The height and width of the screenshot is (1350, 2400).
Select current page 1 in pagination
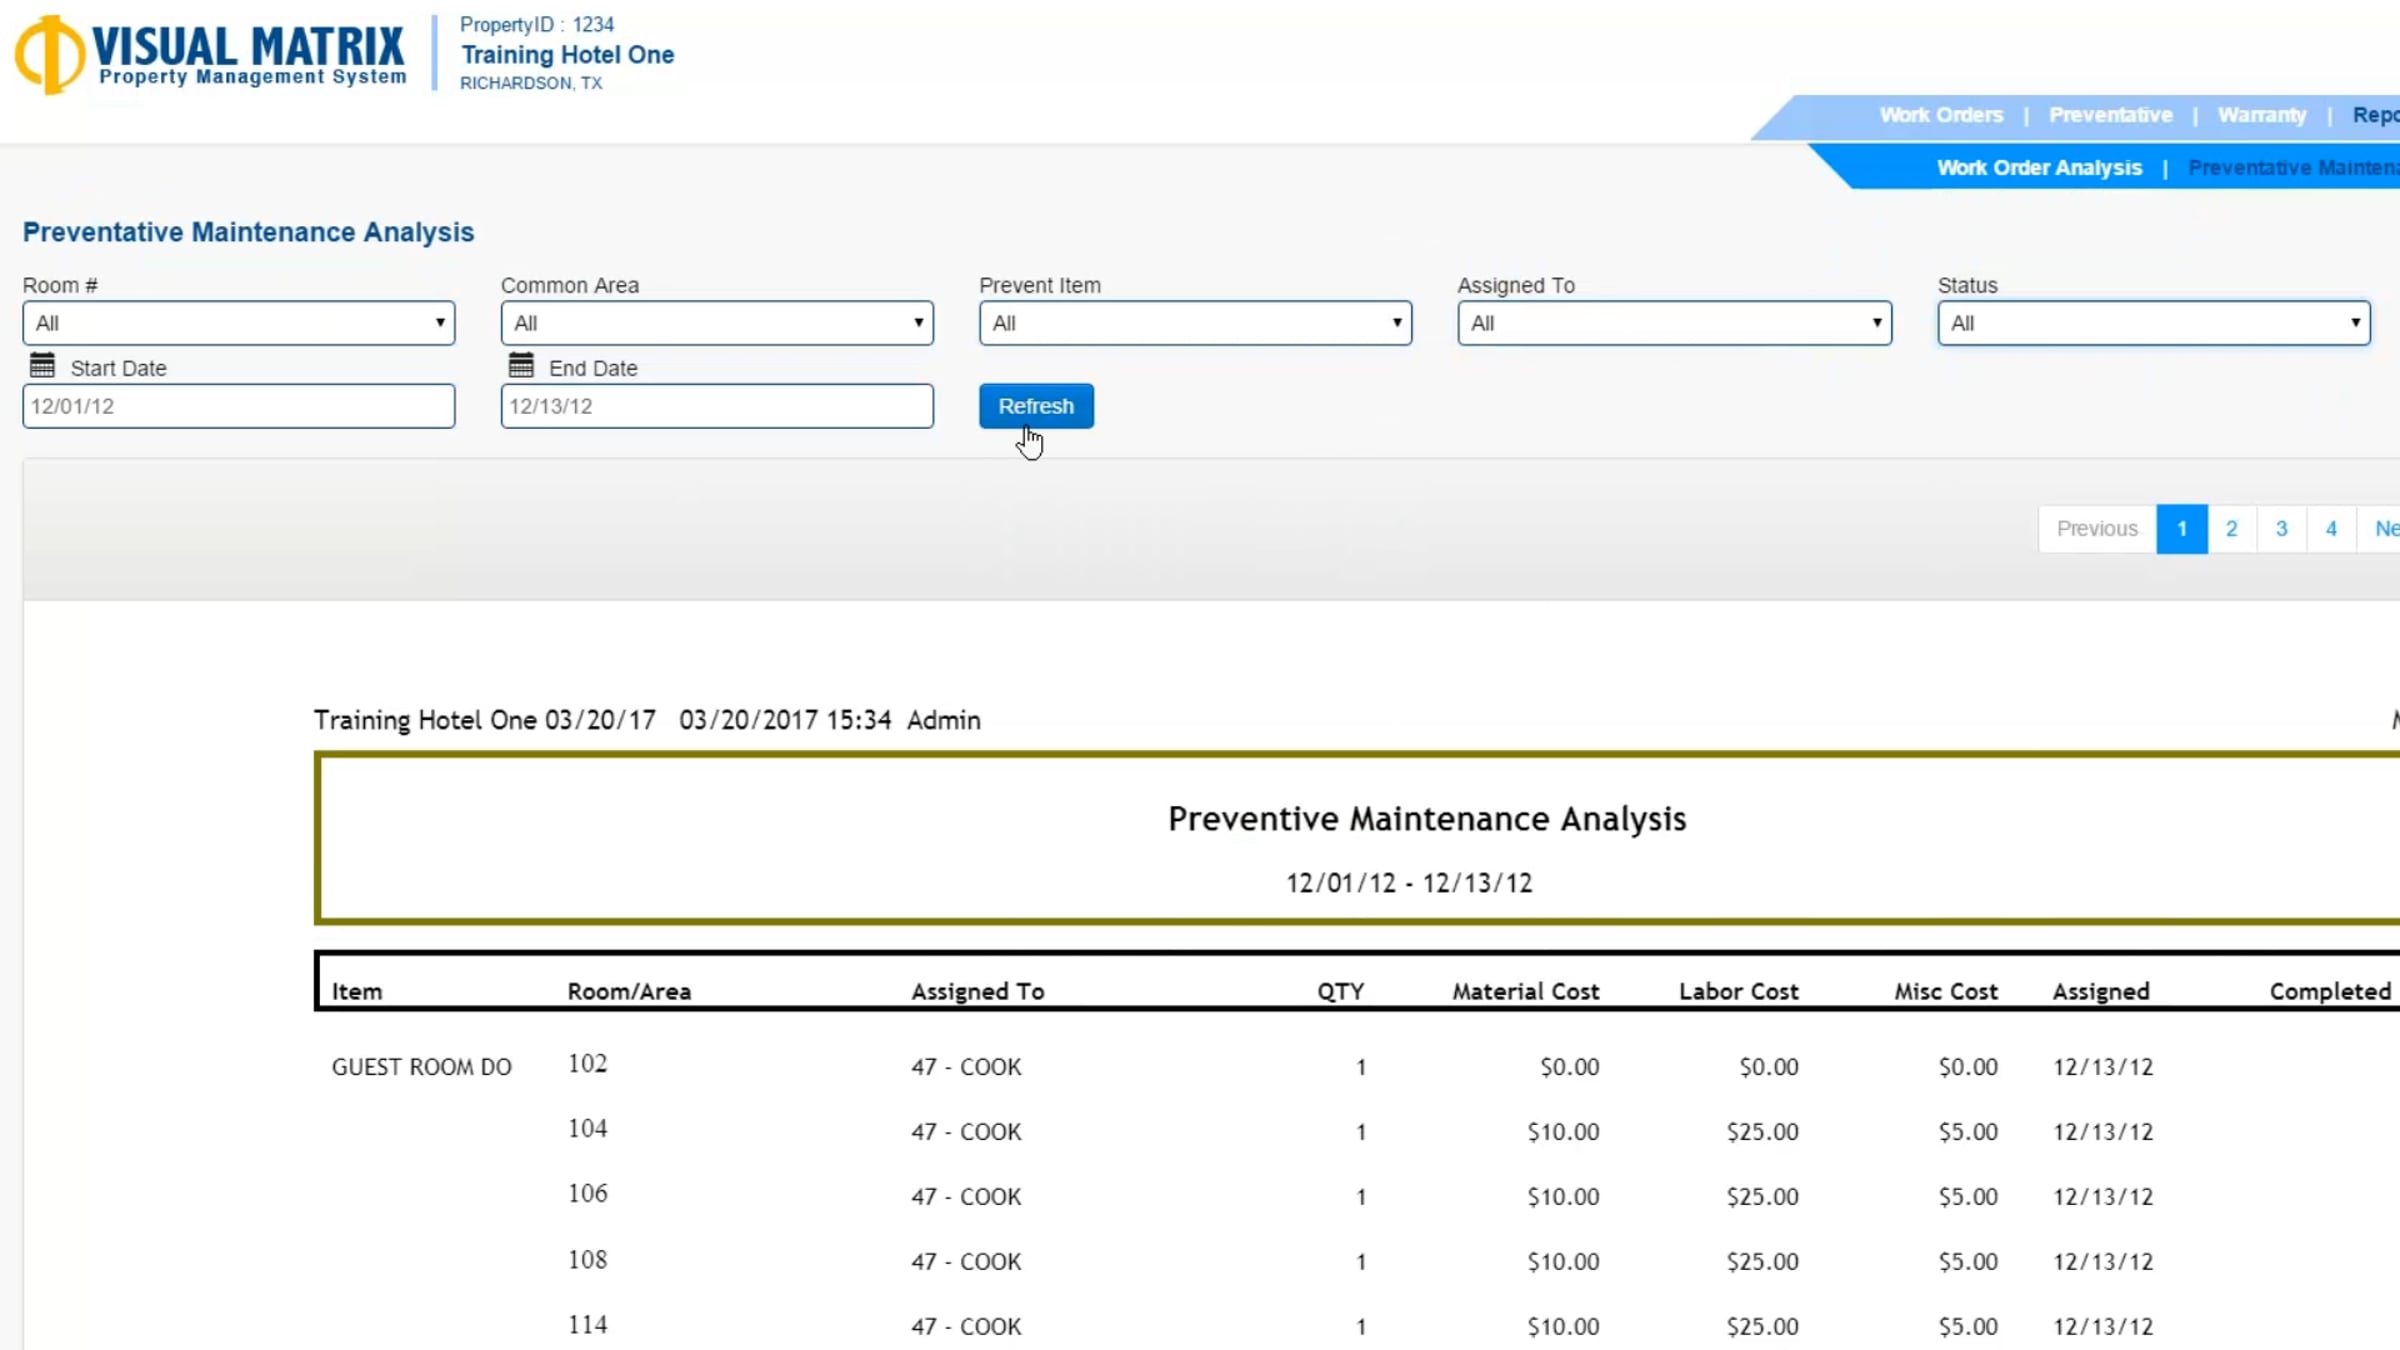pos(2181,529)
